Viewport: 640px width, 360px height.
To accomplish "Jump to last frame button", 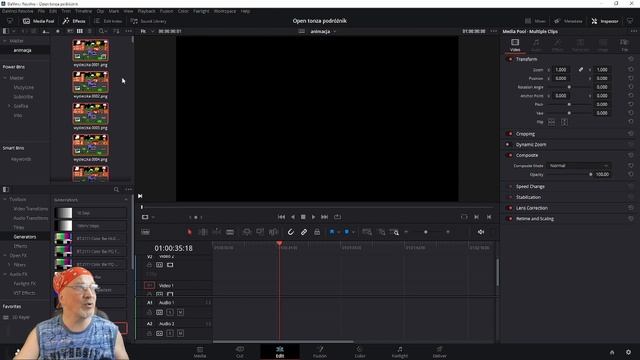I will [324, 217].
